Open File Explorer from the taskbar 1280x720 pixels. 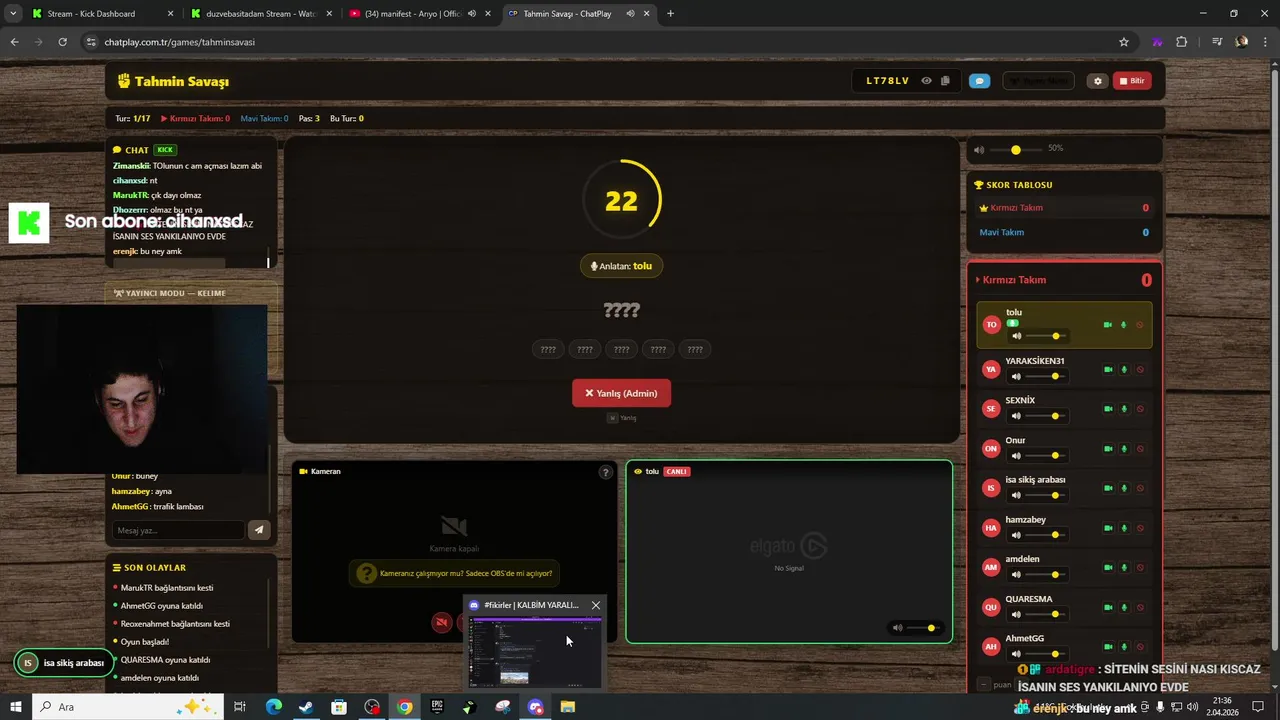[568, 707]
